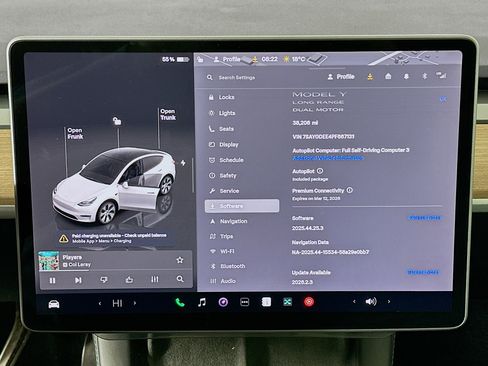This screenshot has height=366, width=488.
Task: Open the green app icon in dock
Action: click(287, 302)
